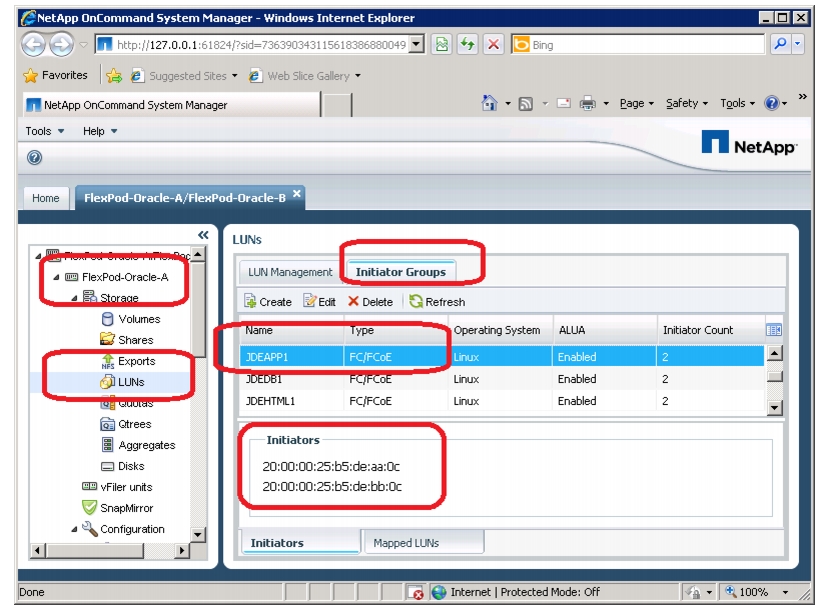Viewport: 821px width, 614px height.
Task: Click the Bing search magnifier icon
Action: 780,44
